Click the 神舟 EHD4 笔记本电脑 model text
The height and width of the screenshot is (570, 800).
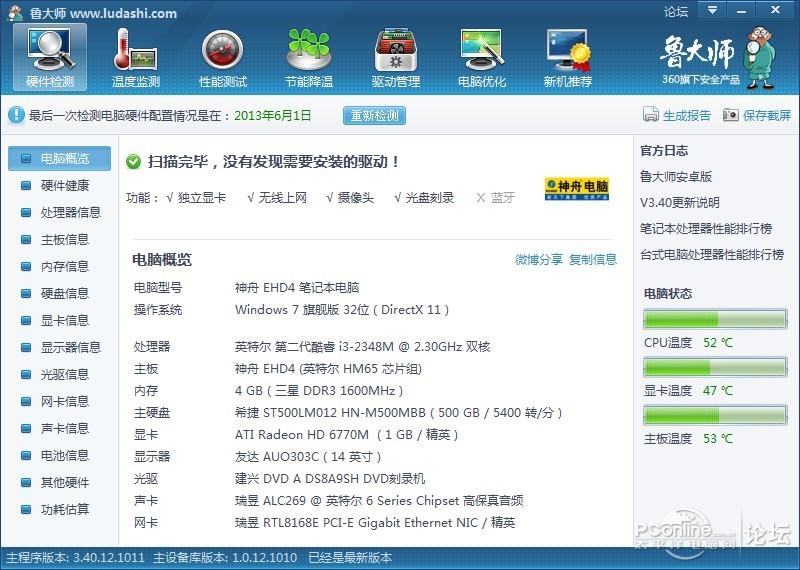point(297,288)
